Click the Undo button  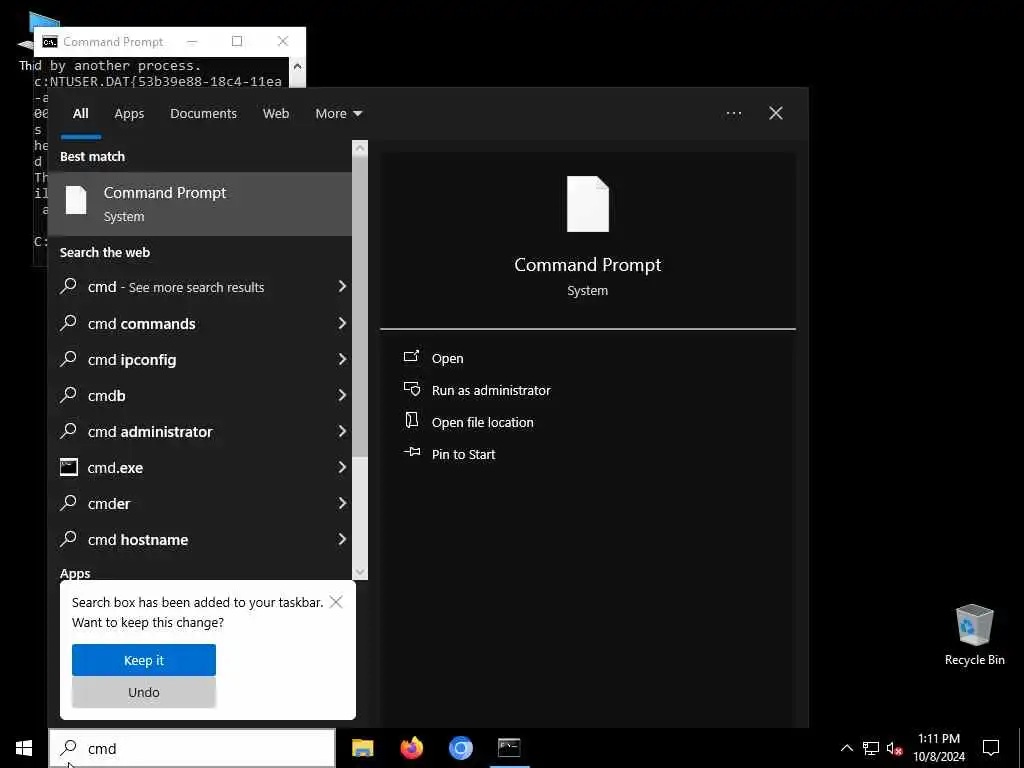[x=144, y=692]
